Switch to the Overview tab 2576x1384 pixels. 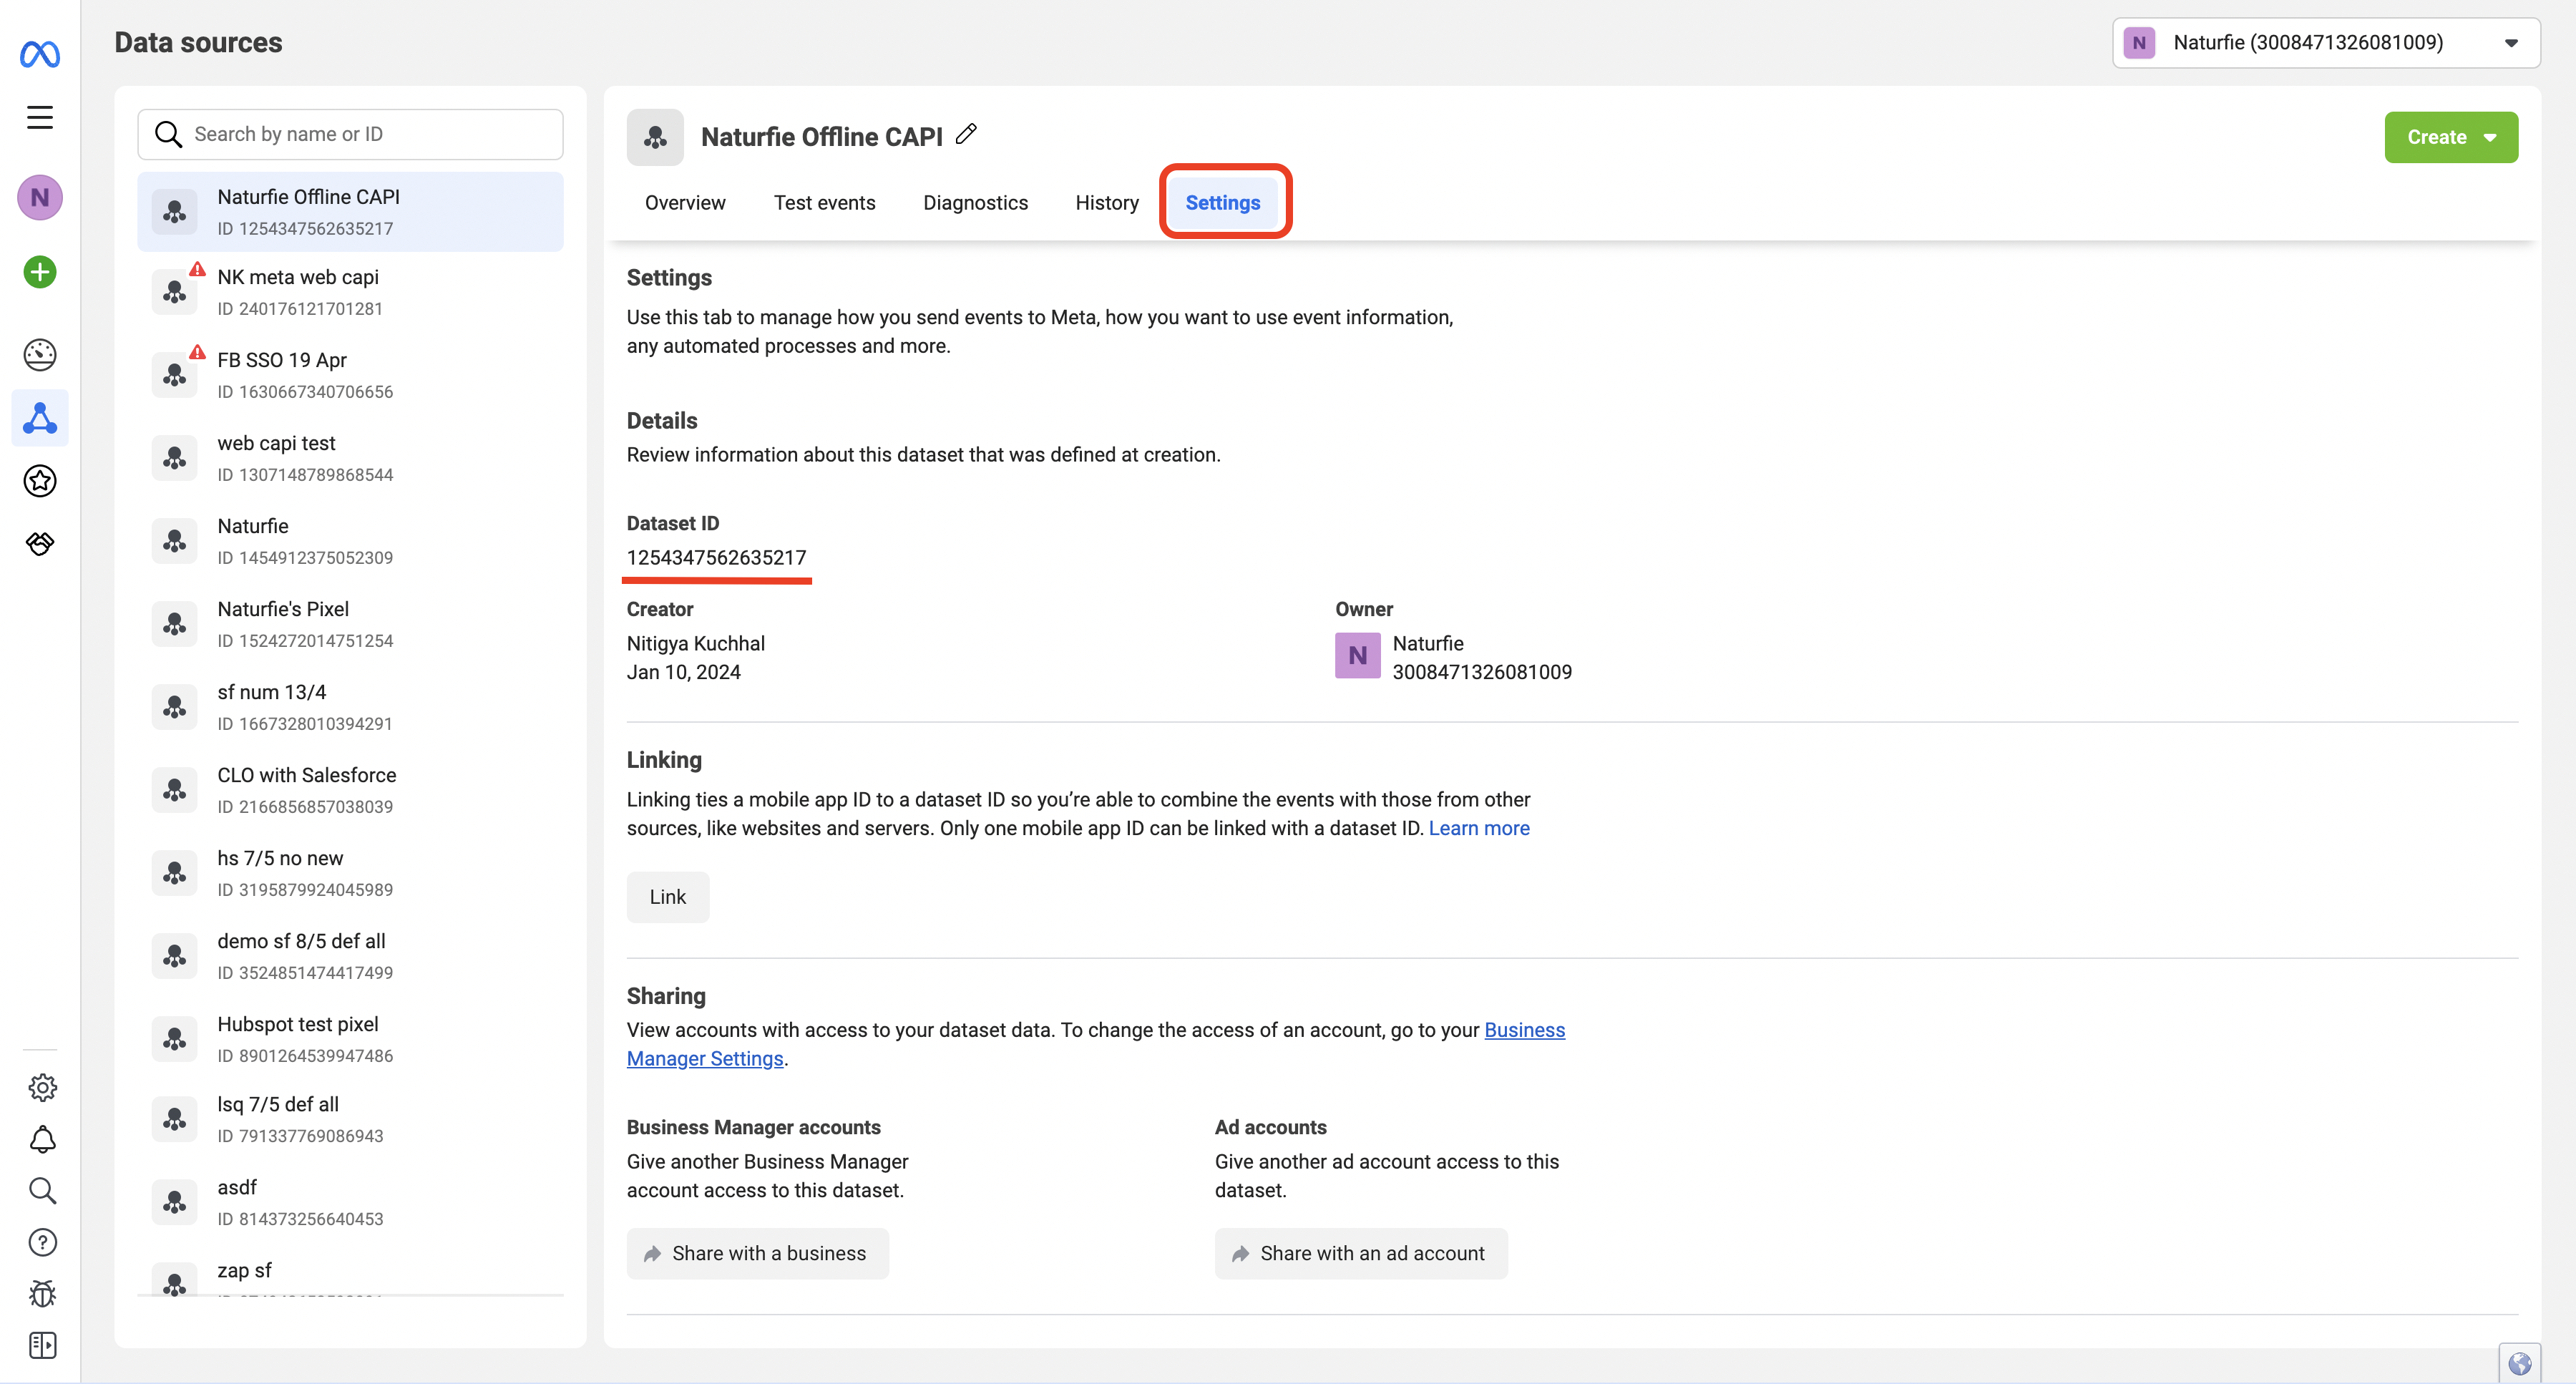[685, 203]
